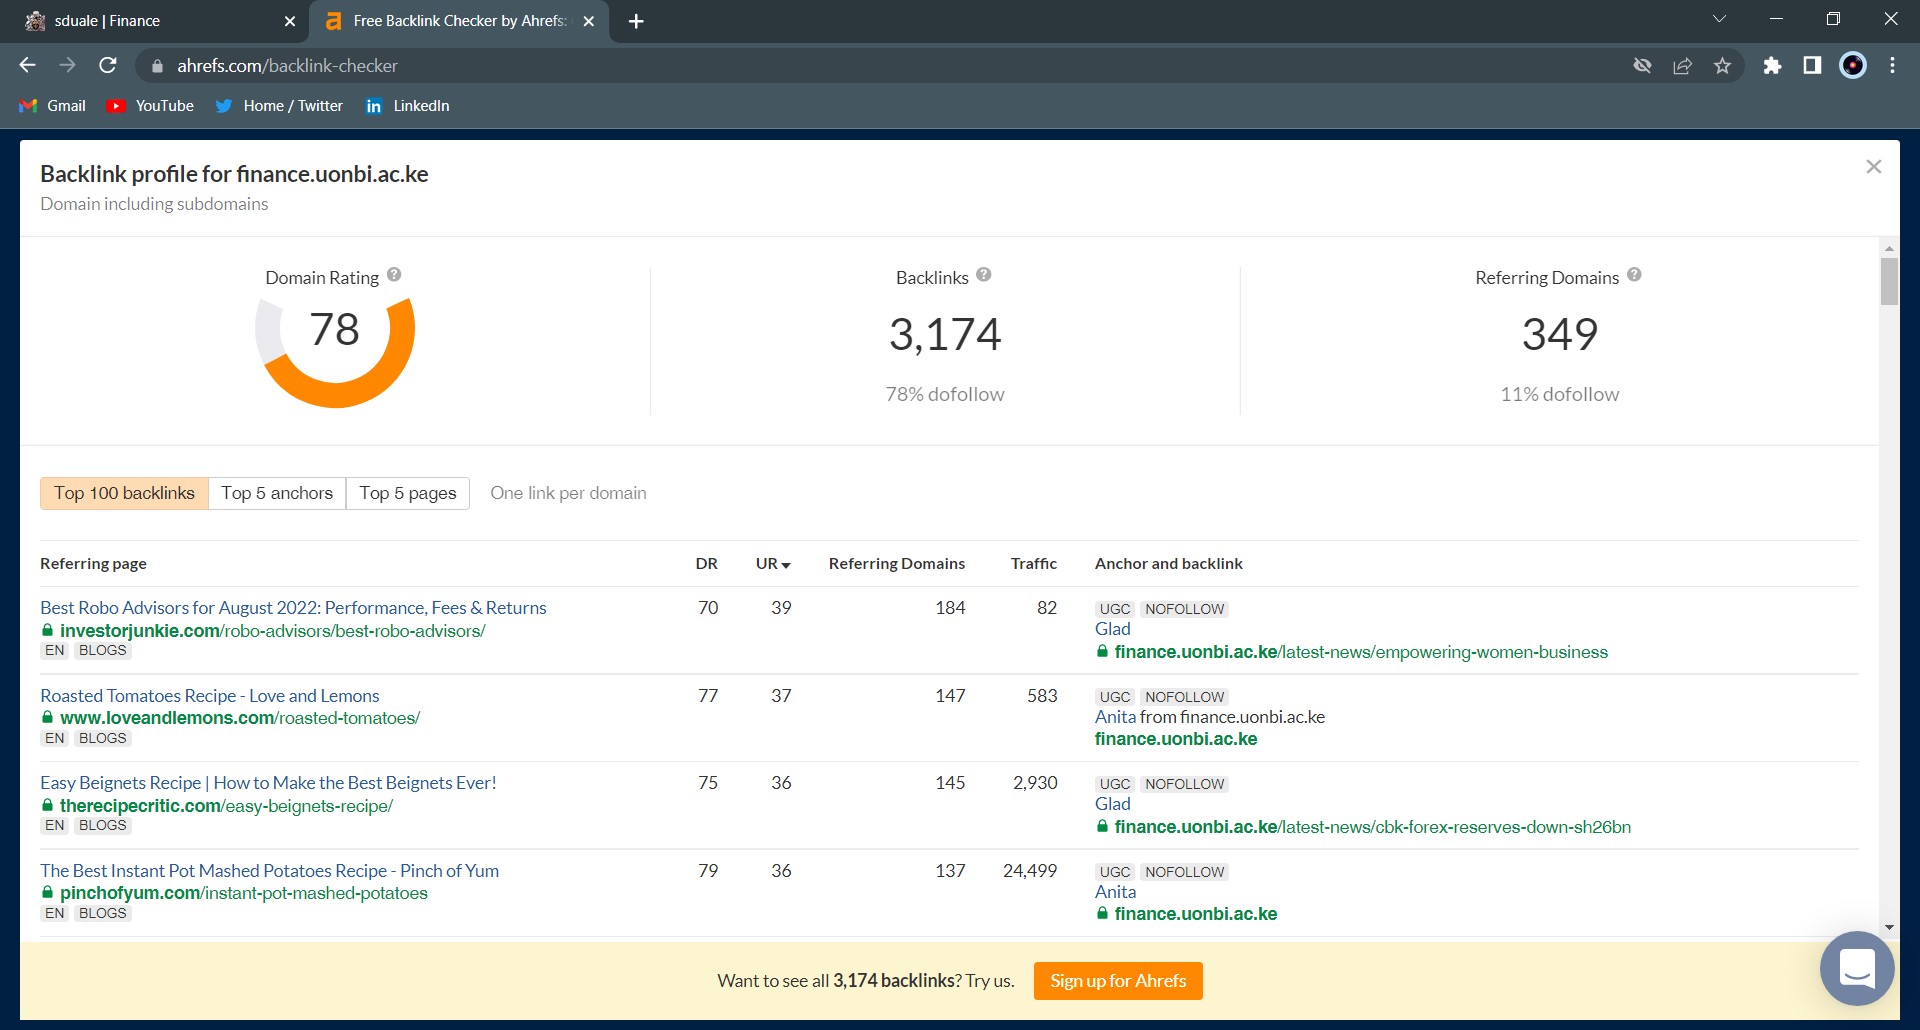Screen dimensions: 1920x1030
Task: Open the browser Extensions puzzle icon
Action: (x=1772, y=66)
